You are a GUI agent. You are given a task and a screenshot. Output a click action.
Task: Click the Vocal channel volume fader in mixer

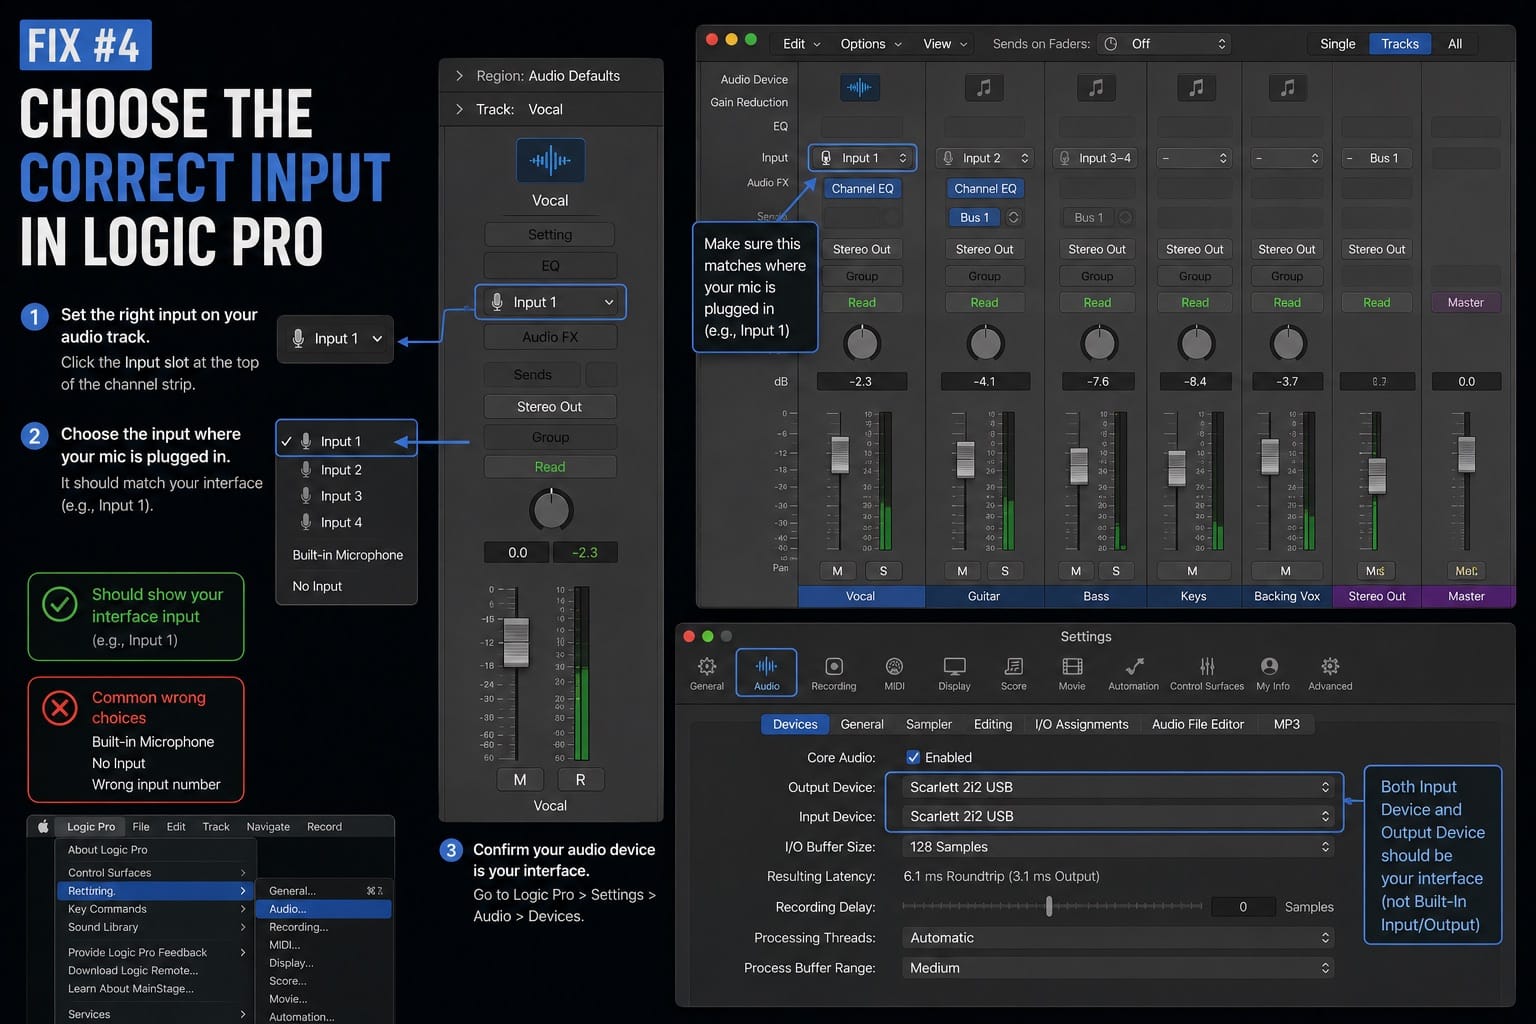coord(840,454)
